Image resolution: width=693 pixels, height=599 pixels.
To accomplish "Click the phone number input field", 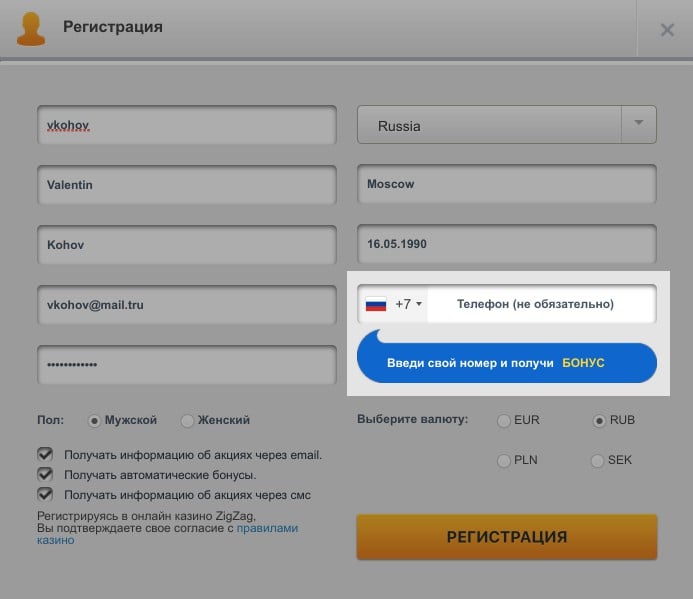I will 540,304.
